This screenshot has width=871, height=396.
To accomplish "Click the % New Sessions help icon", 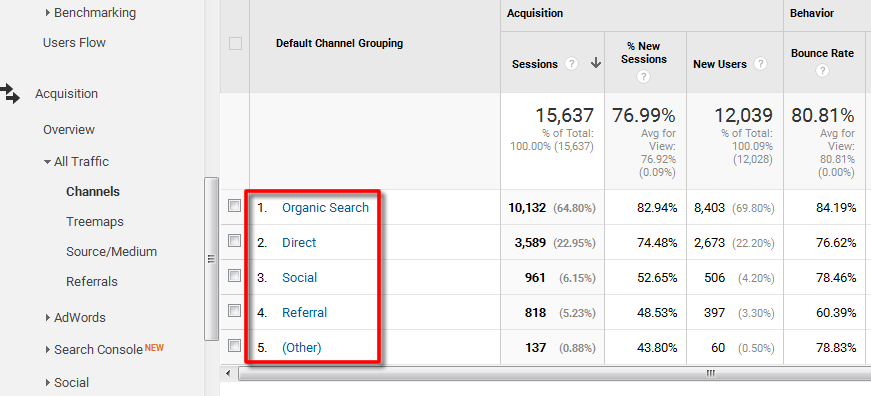I will point(643,77).
